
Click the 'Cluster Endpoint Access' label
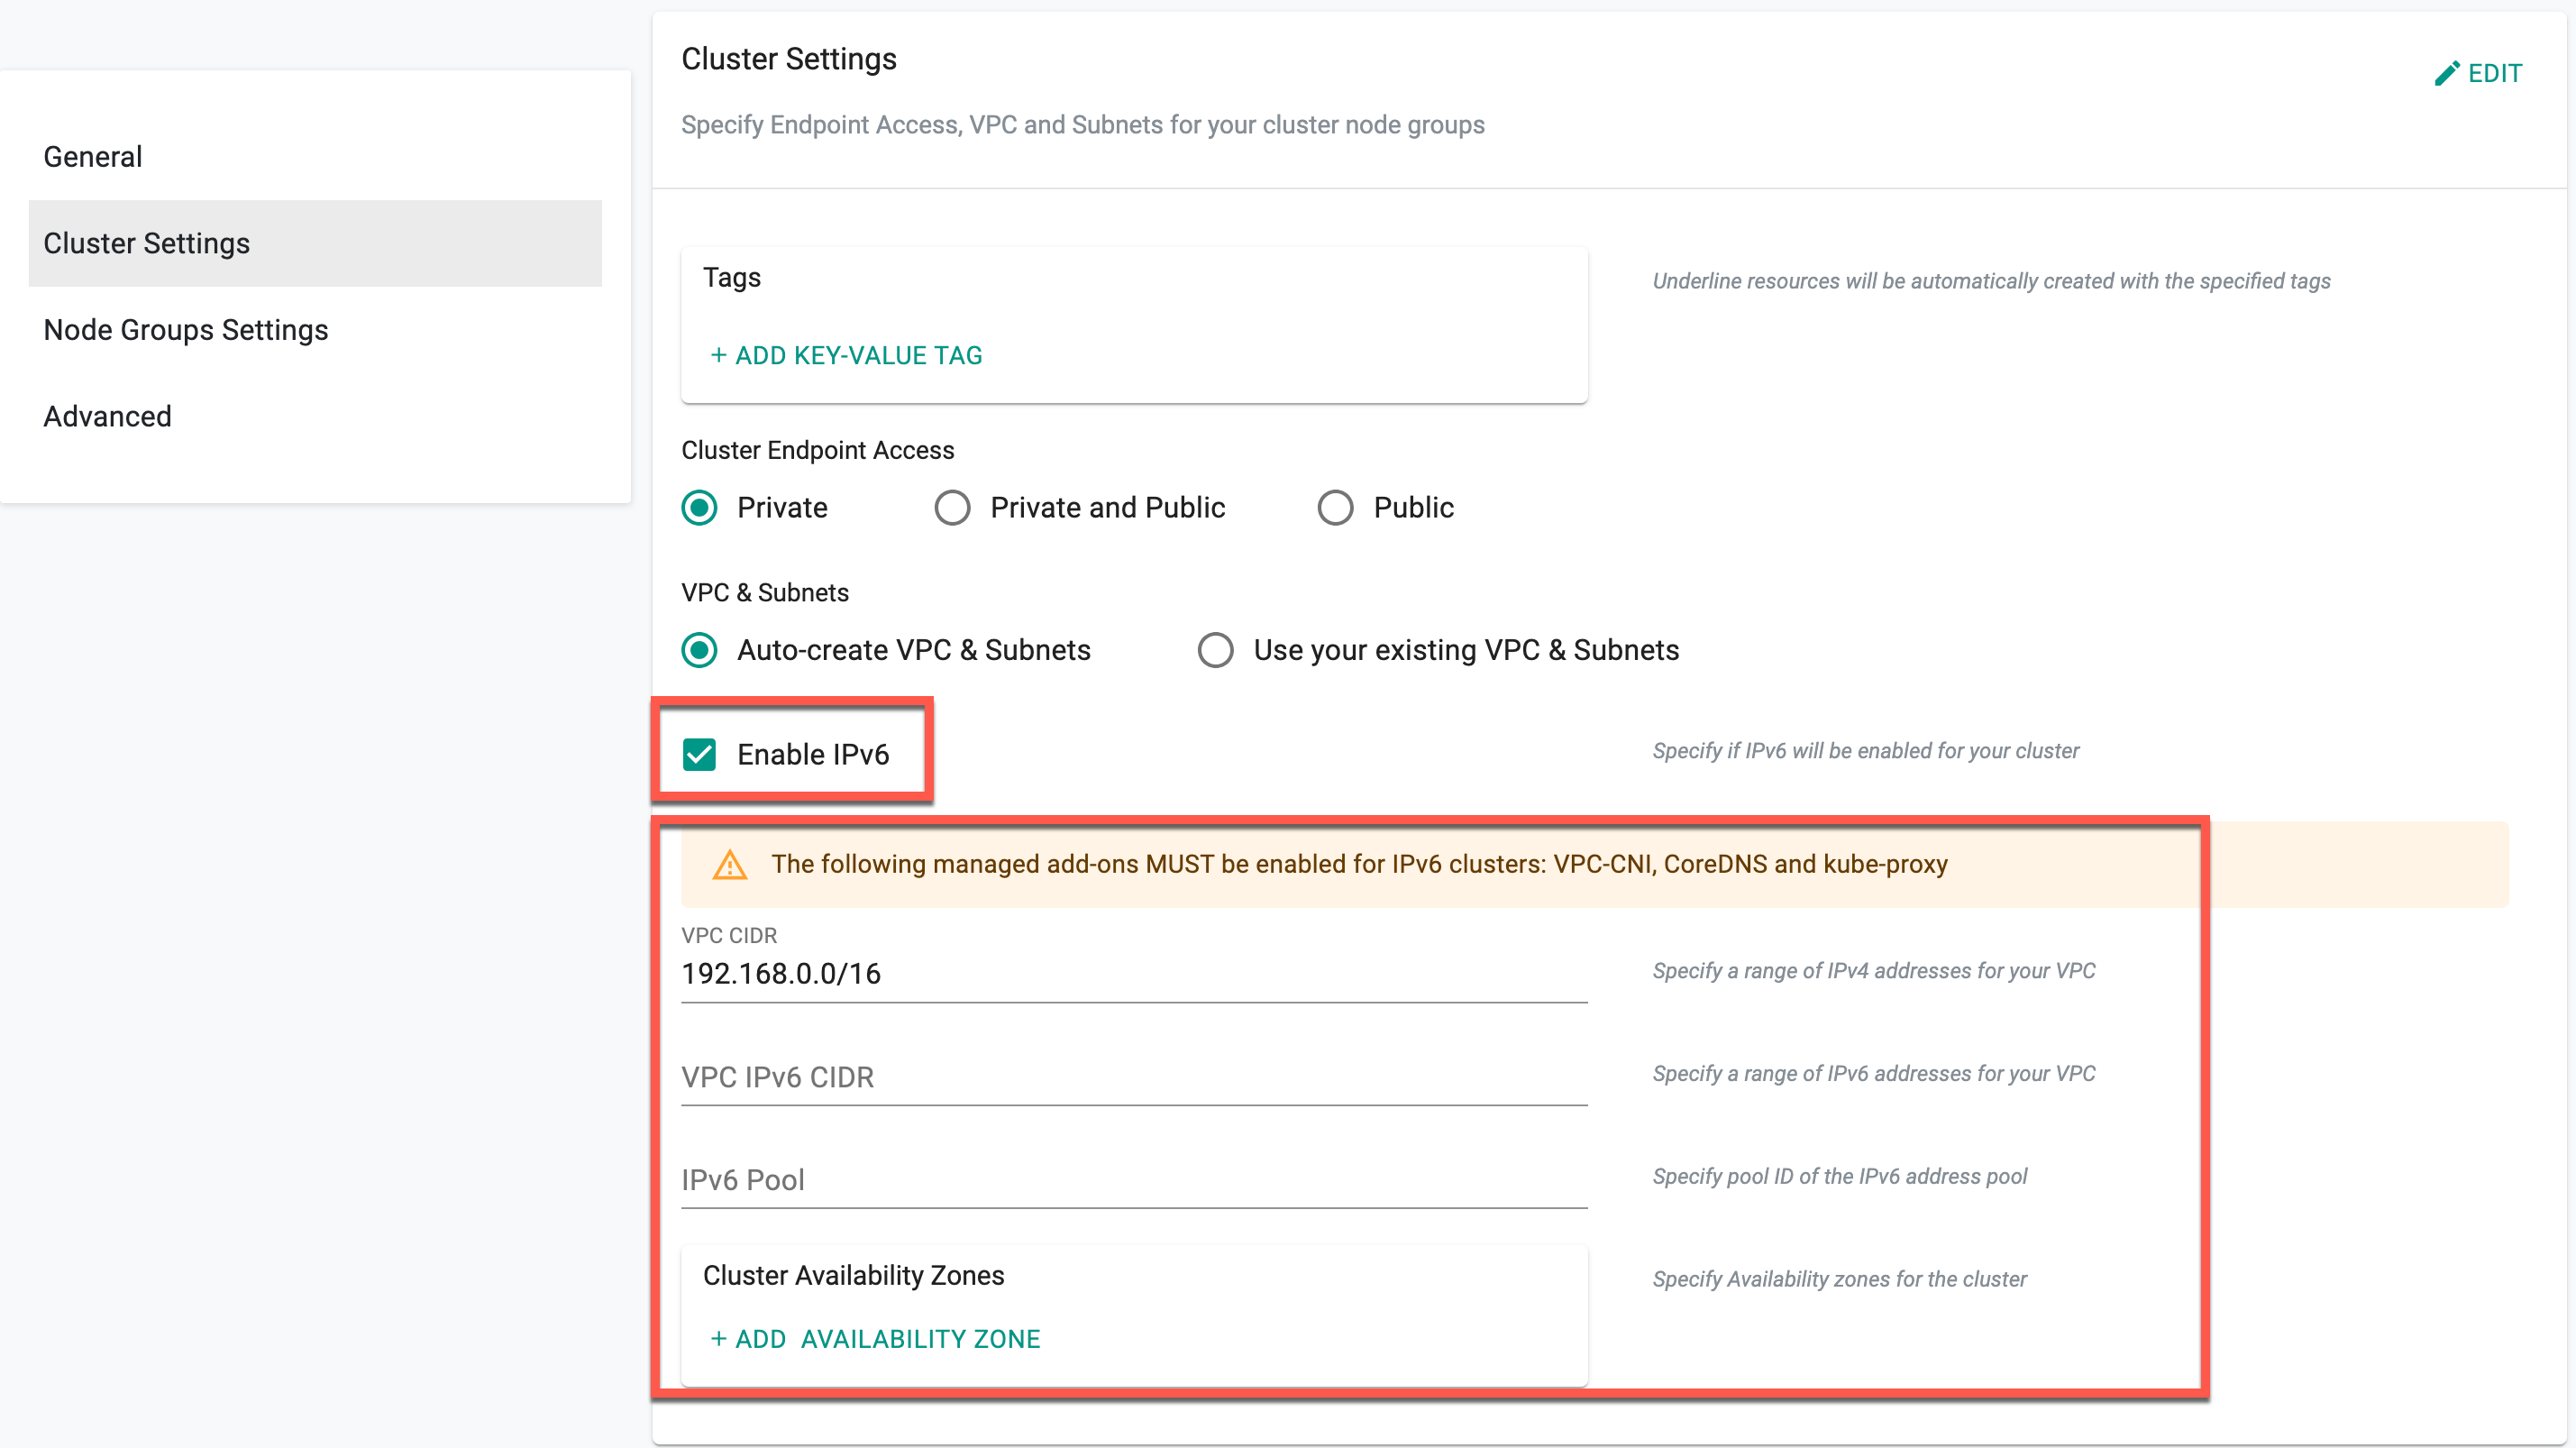[x=818, y=450]
